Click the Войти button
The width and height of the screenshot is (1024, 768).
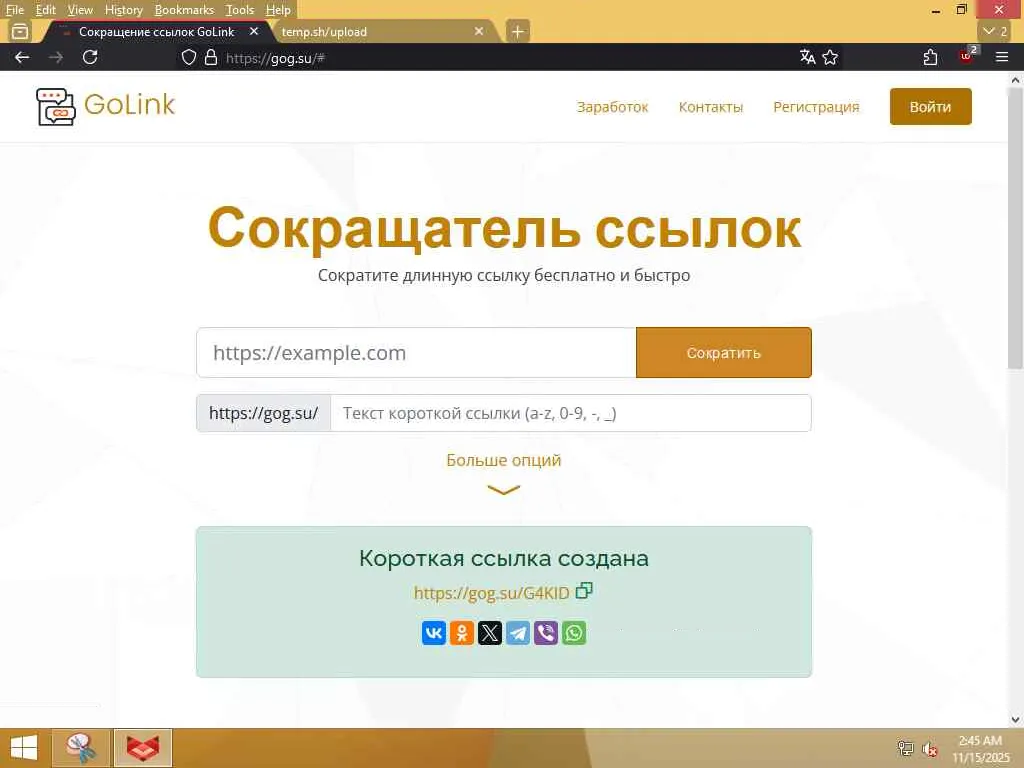[931, 106]
